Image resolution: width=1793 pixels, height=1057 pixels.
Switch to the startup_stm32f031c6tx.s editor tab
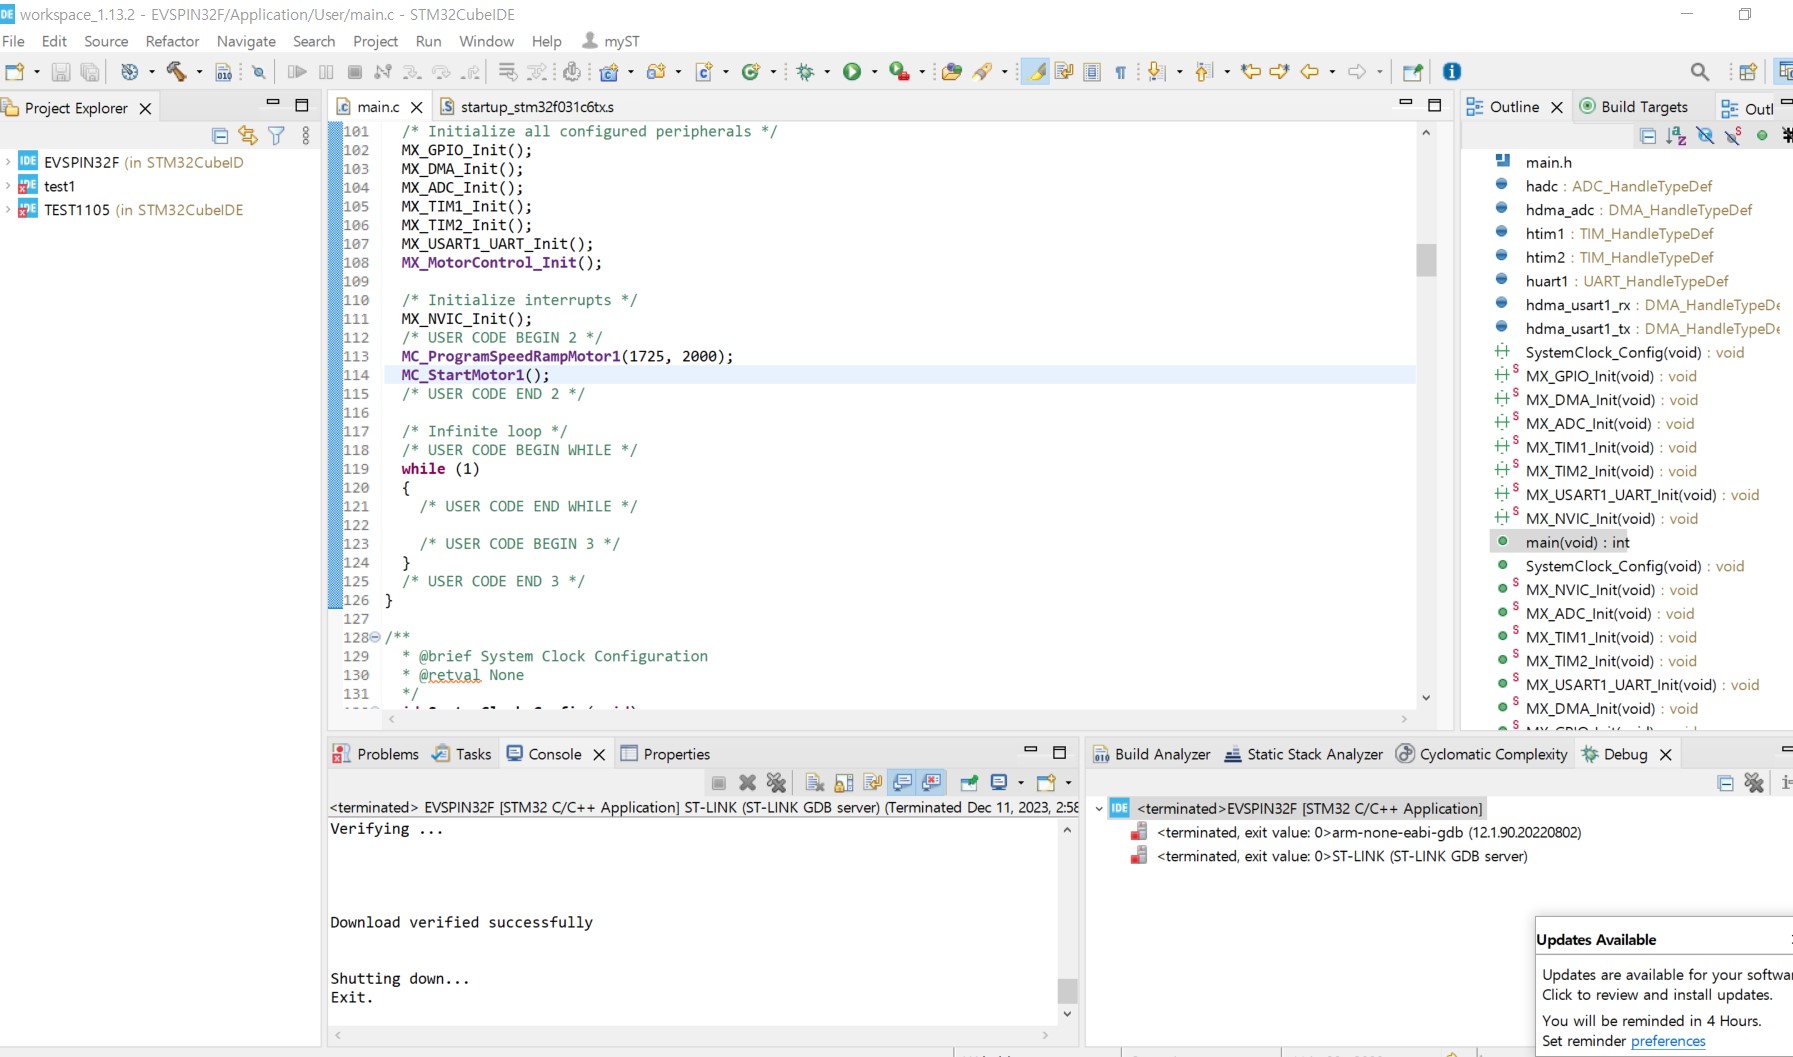536,107
